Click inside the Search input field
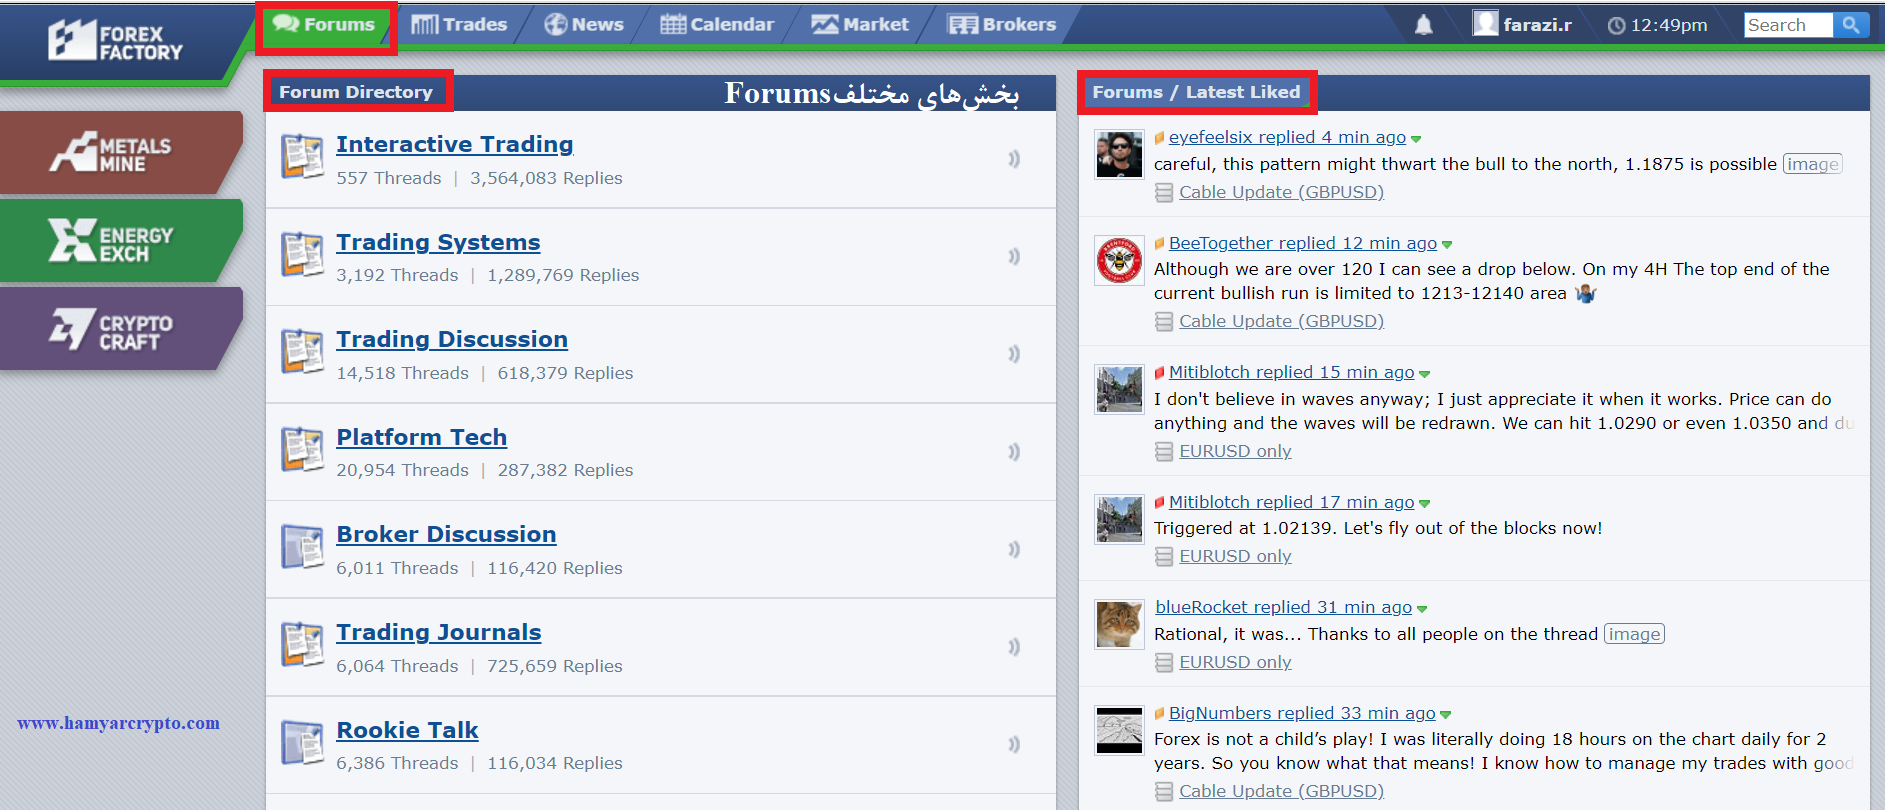The width and height of the screenshot is (1885, 810). coord(1787,25)
